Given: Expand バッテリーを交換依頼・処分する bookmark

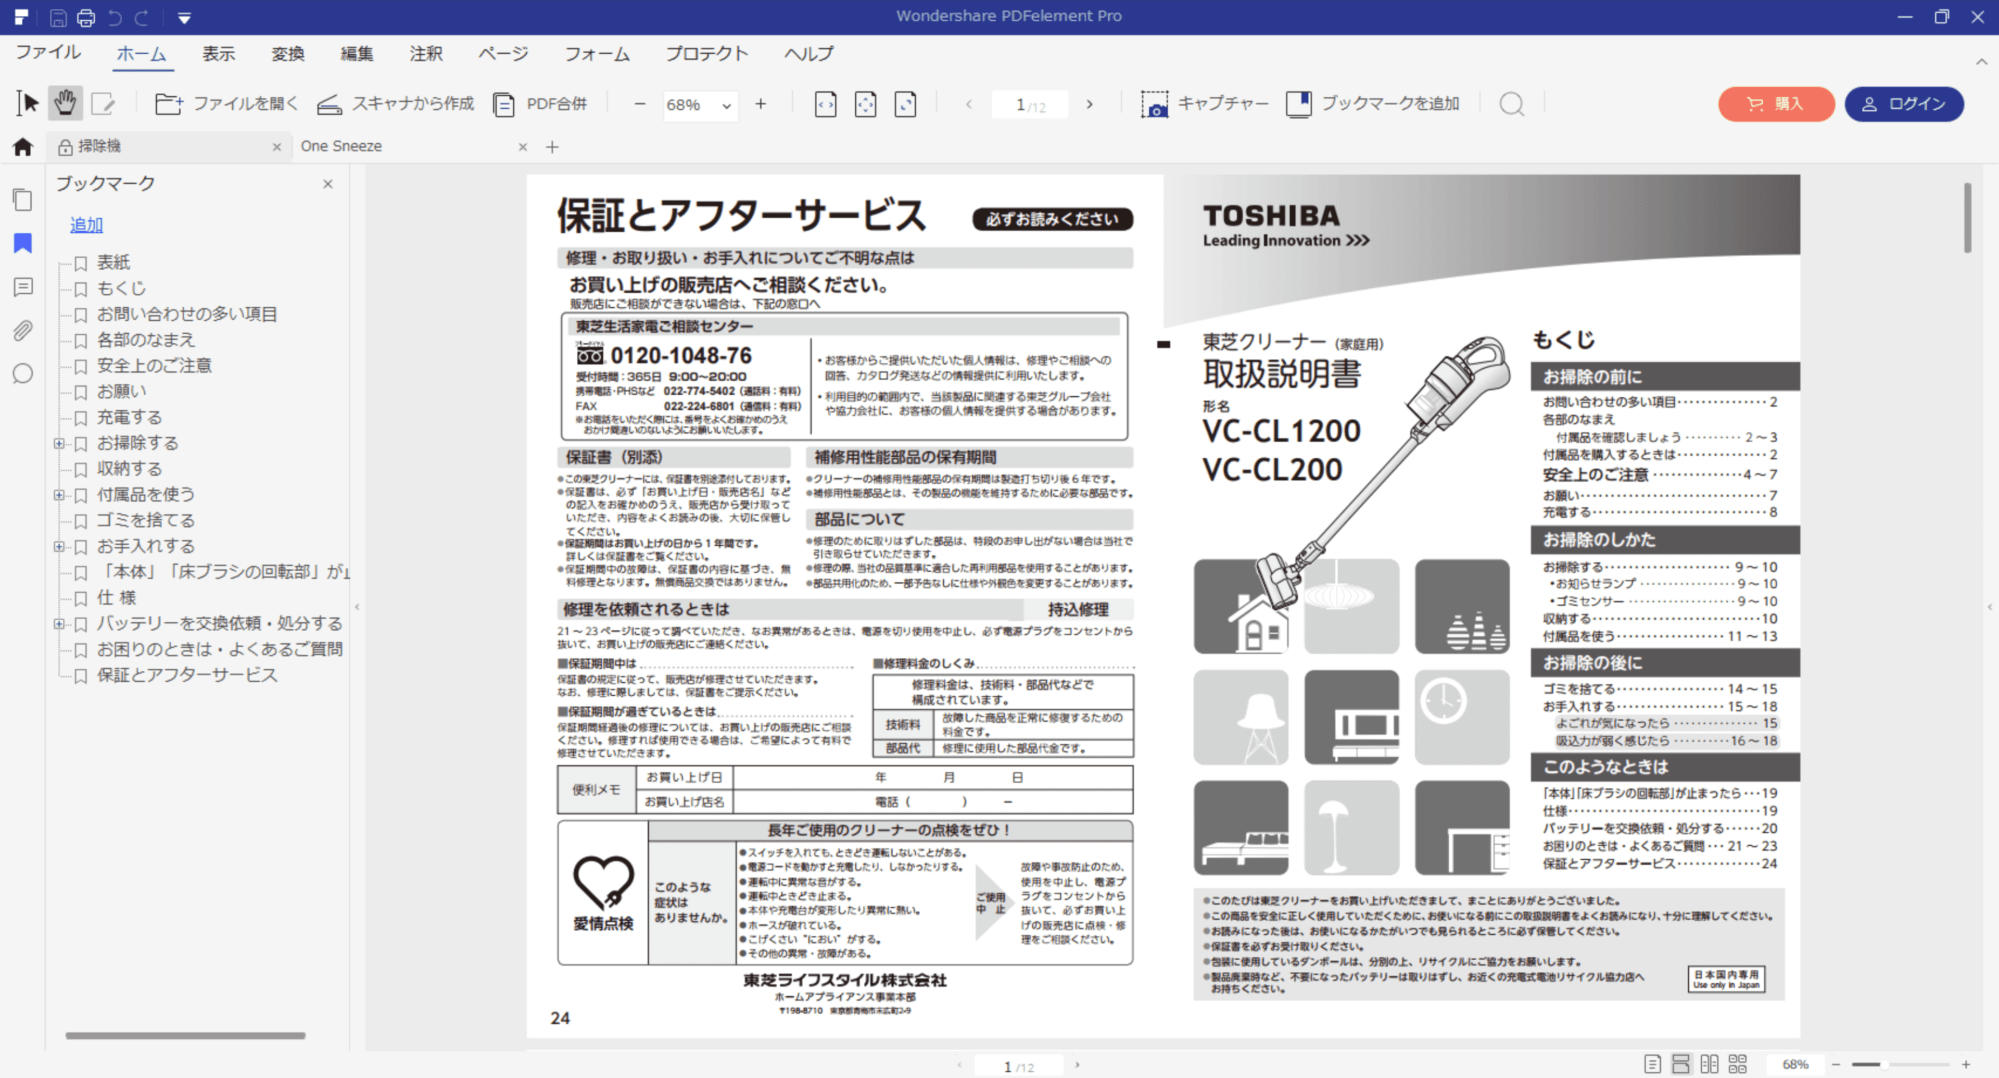Looking at the screenshot, I should click(59, 624).
